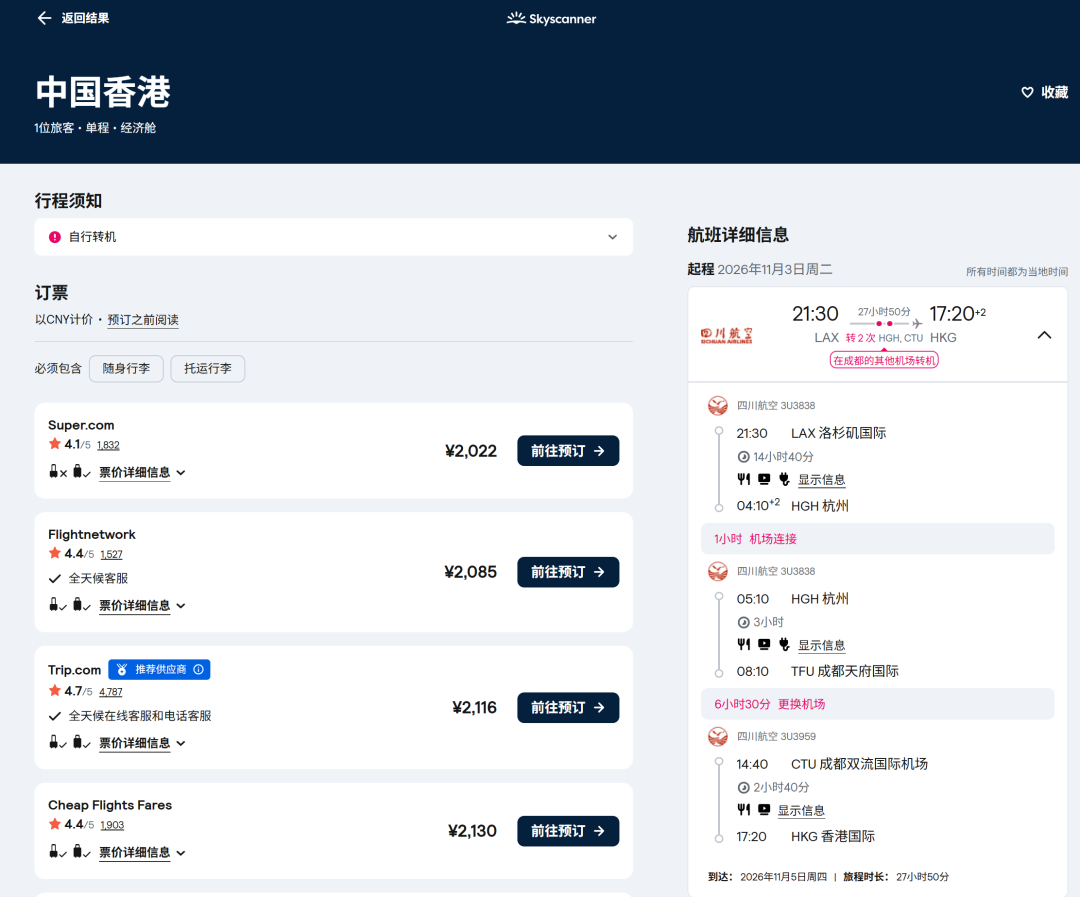Open 显示信息 for CTU to HKG segment
The height and width of the screenshot is (897, 1080).
(801, 810)
